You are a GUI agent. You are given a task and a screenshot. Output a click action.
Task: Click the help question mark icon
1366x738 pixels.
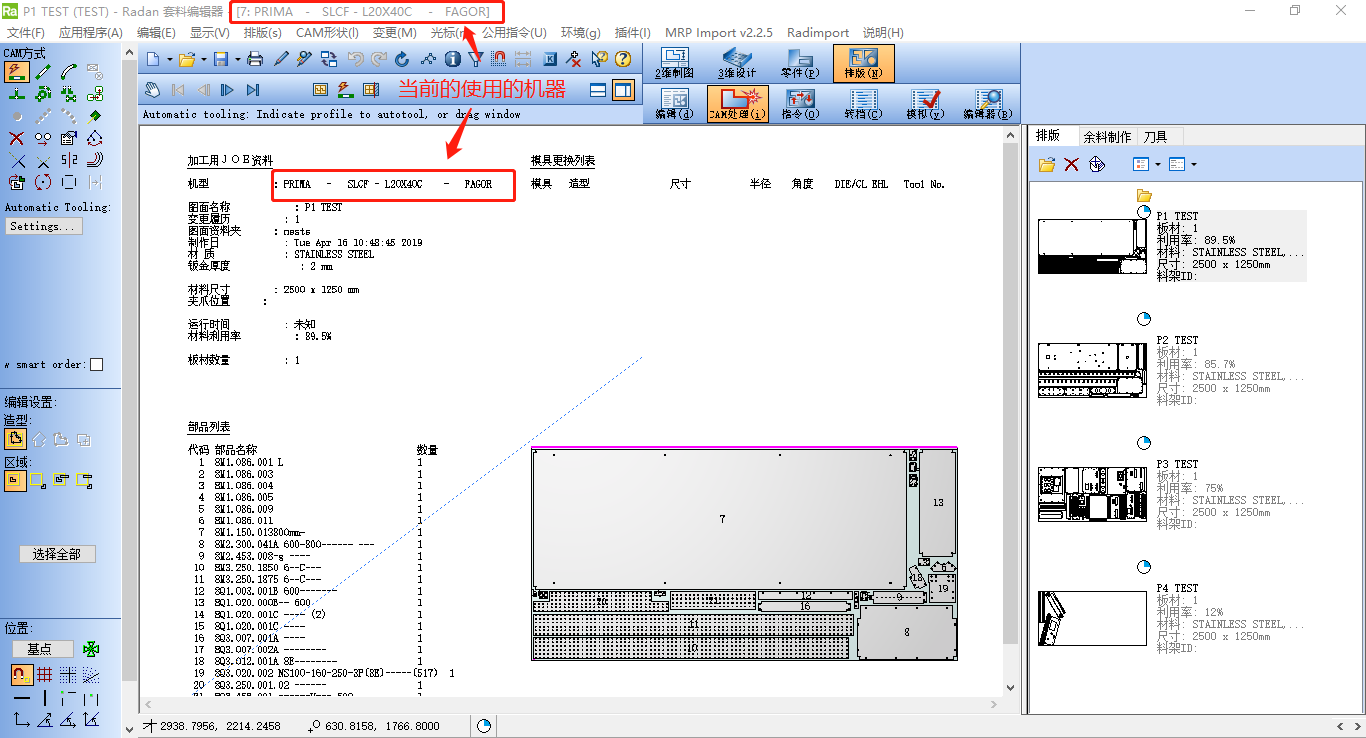623,59
